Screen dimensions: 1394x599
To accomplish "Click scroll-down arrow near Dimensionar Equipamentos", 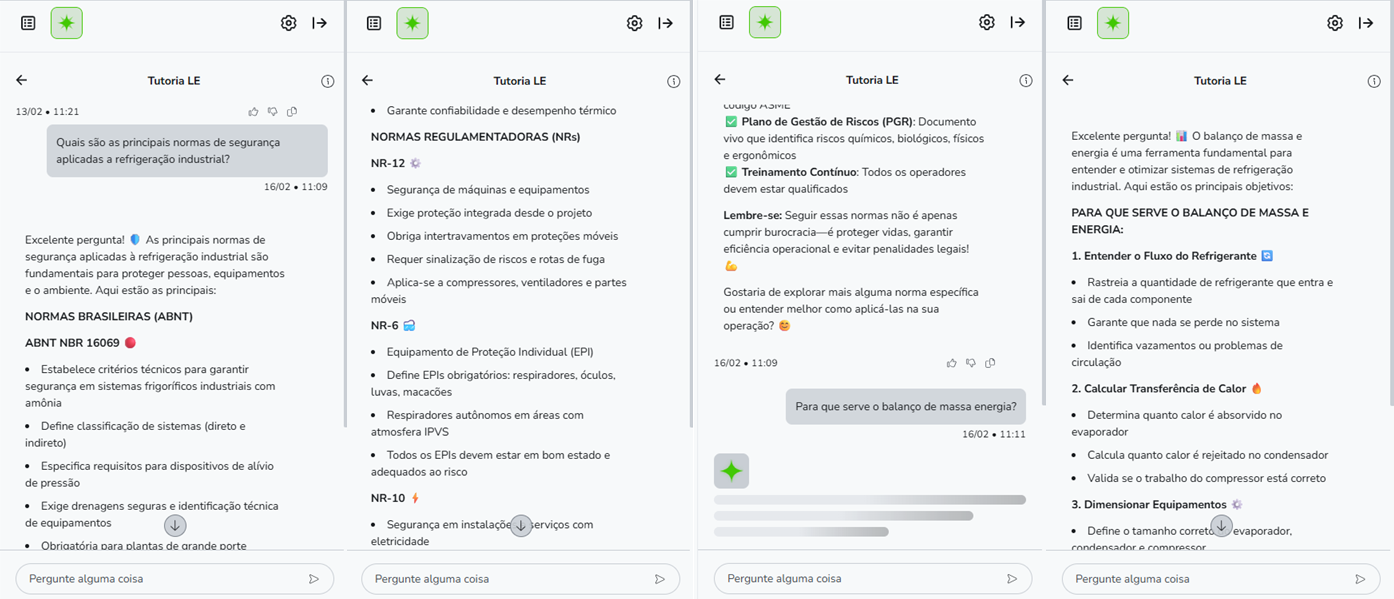I will pyautogui.click(x=1221, y=525).
